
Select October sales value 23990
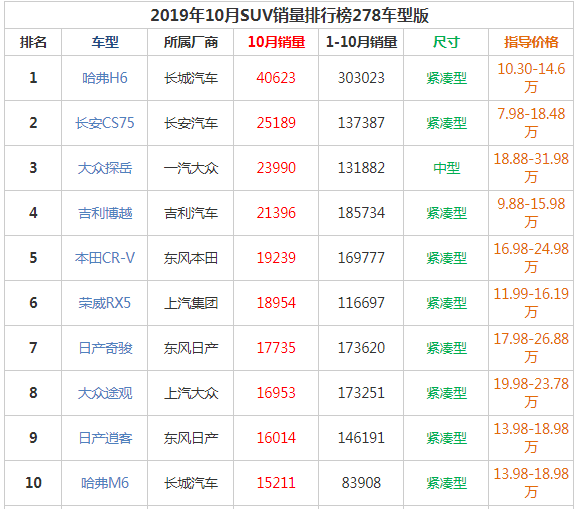pos(276,168)
